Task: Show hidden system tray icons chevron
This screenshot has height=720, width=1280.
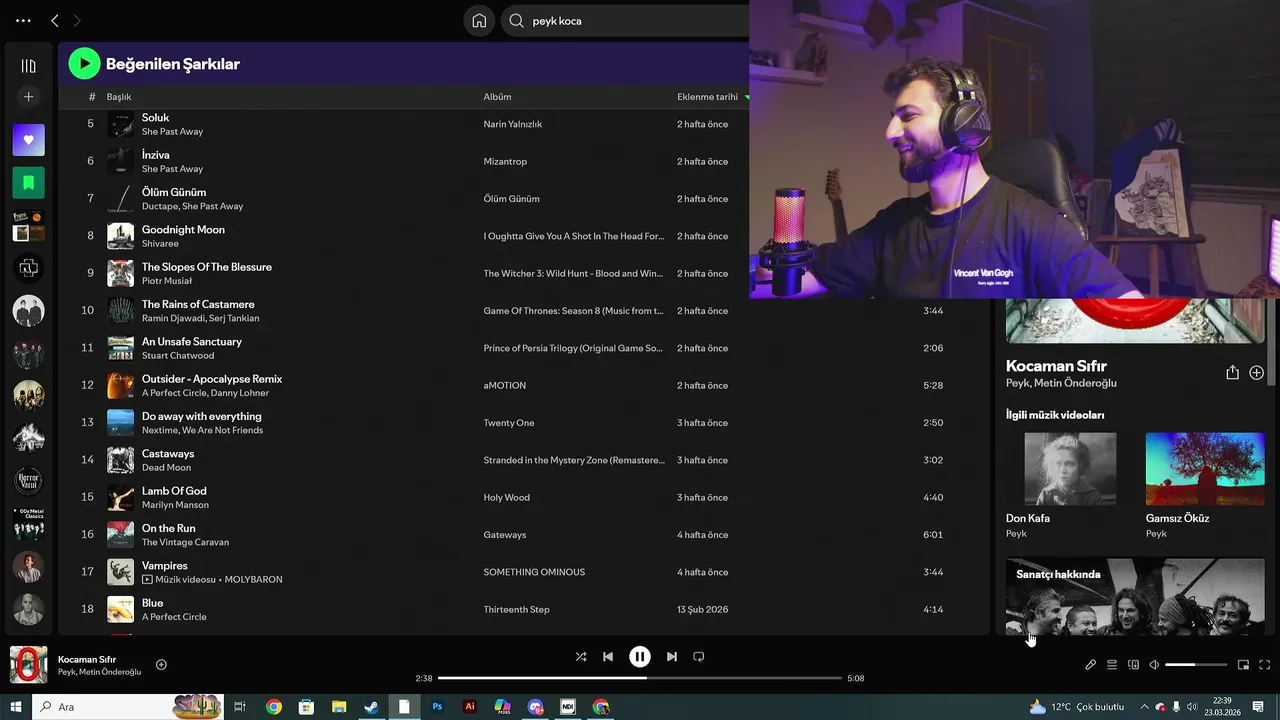Action: tap(1144, 707)
